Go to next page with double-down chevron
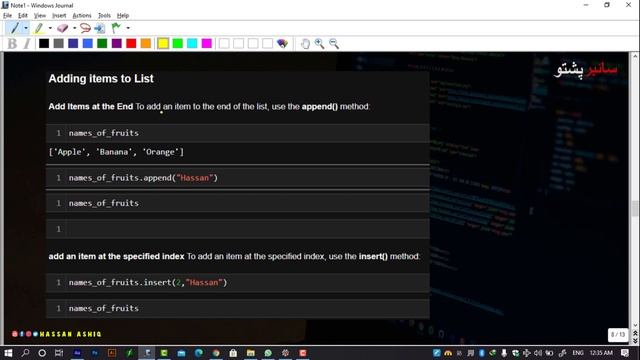 [635, 341]
